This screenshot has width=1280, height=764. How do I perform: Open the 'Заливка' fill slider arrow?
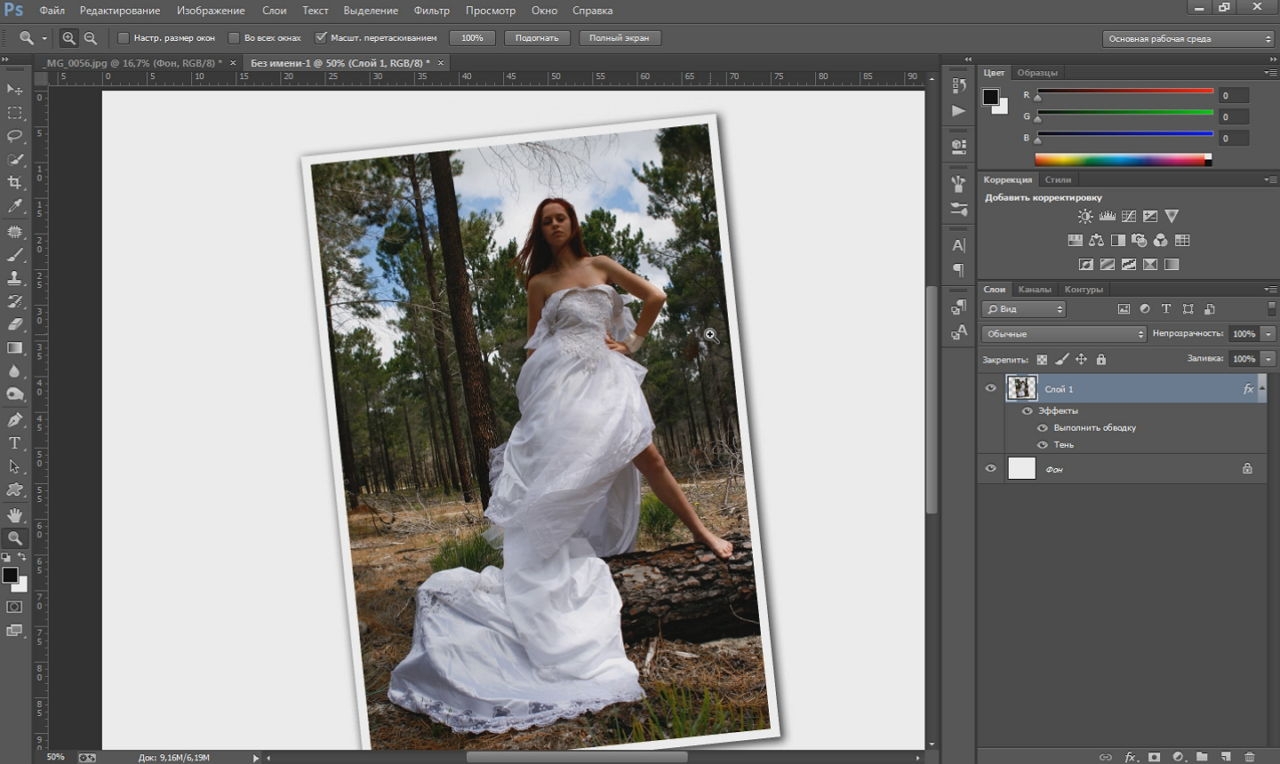1269,358
